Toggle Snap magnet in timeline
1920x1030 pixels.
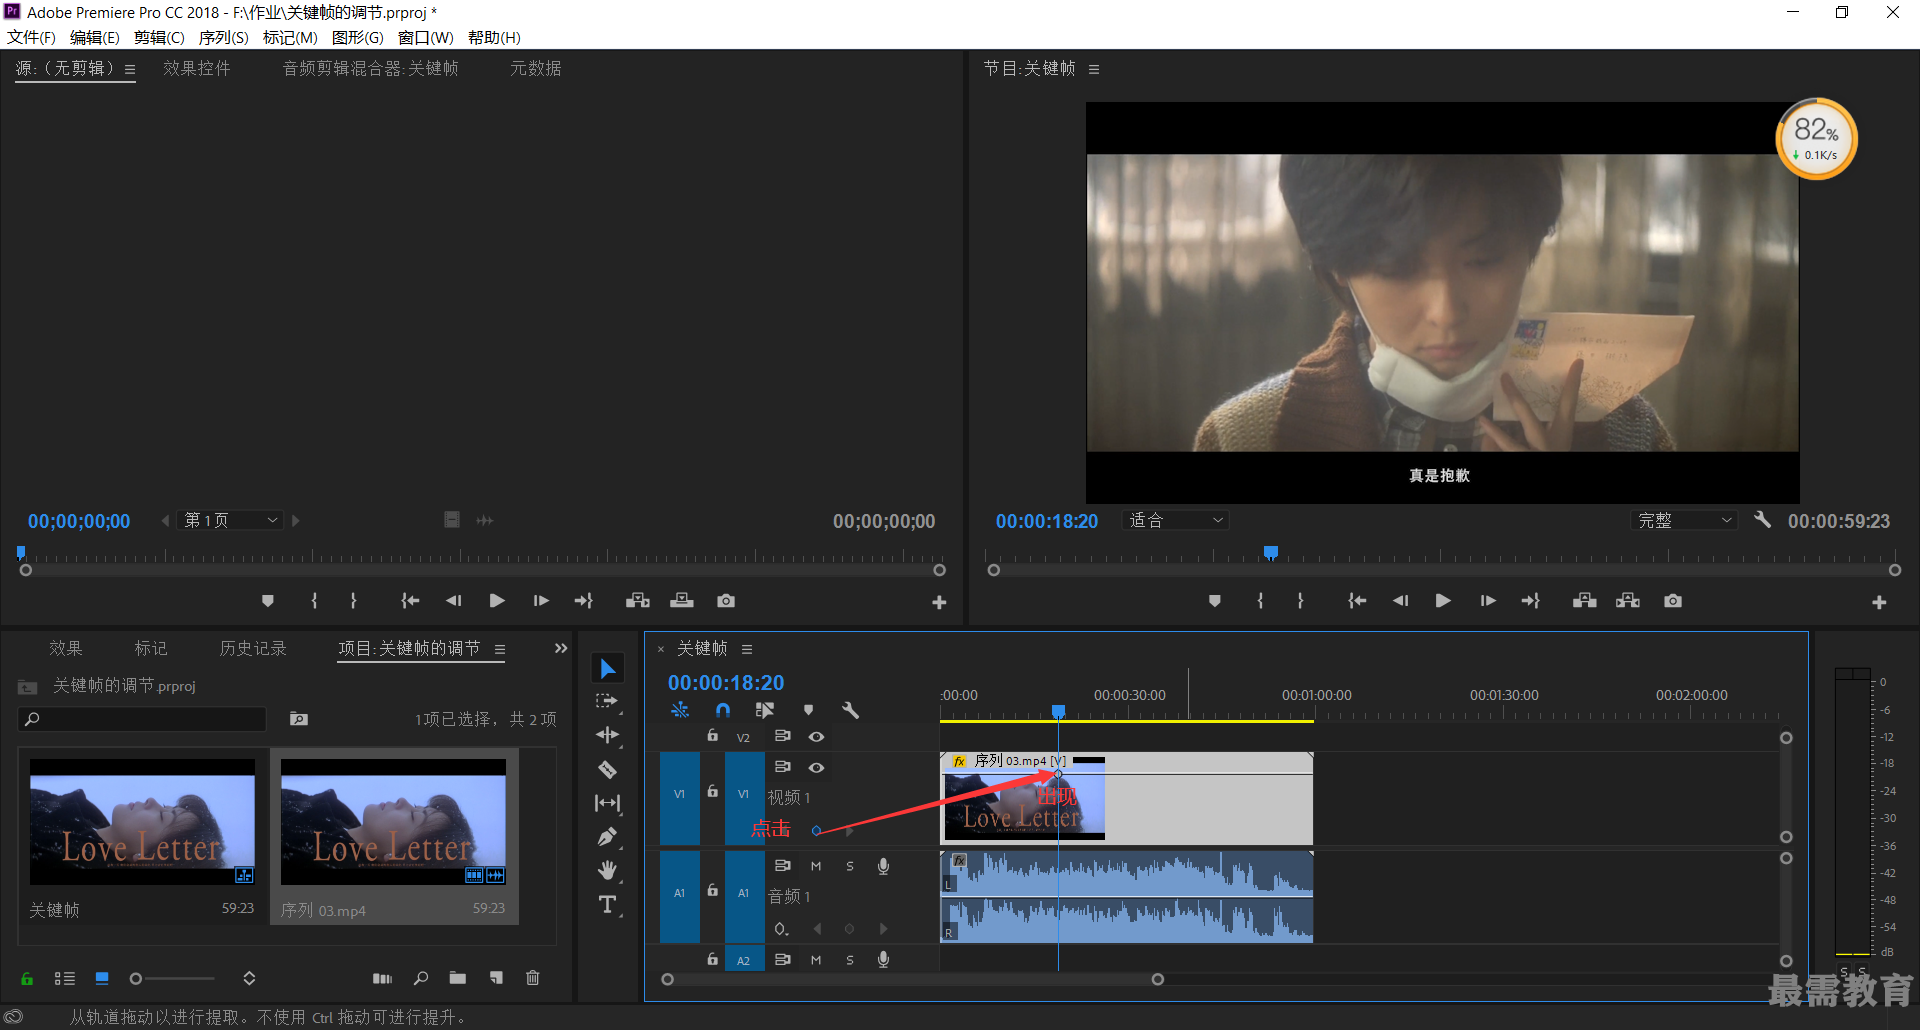(723, 710)
